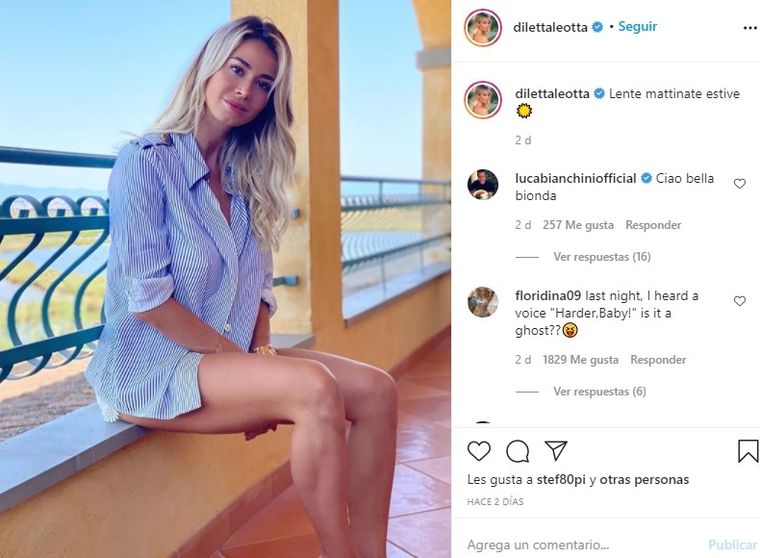Image resolution: width=760 pixels, height=558 pixels.
Task: Open the comment bubble icon
Action: 517,451
